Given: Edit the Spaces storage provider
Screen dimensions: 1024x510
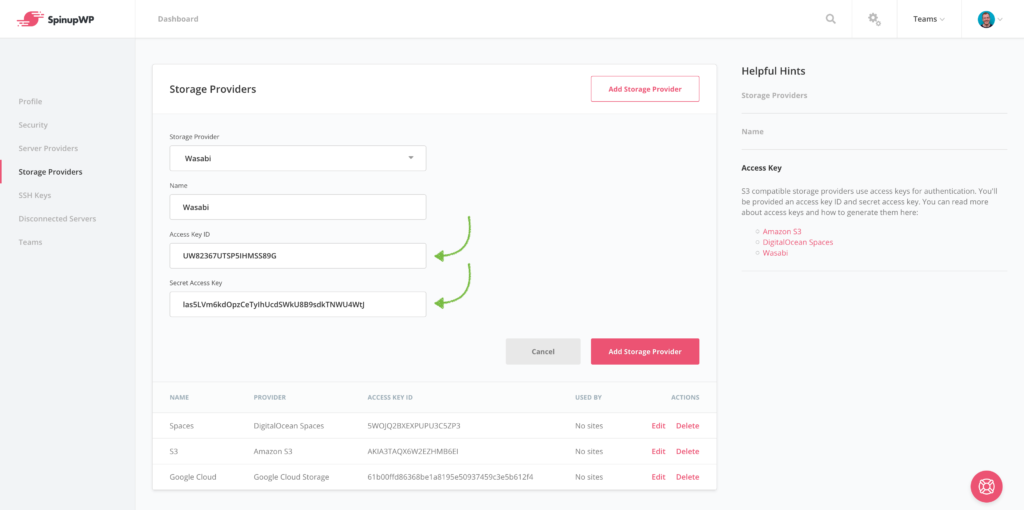Looking at the screenshot, I should [x=658, y=426].
